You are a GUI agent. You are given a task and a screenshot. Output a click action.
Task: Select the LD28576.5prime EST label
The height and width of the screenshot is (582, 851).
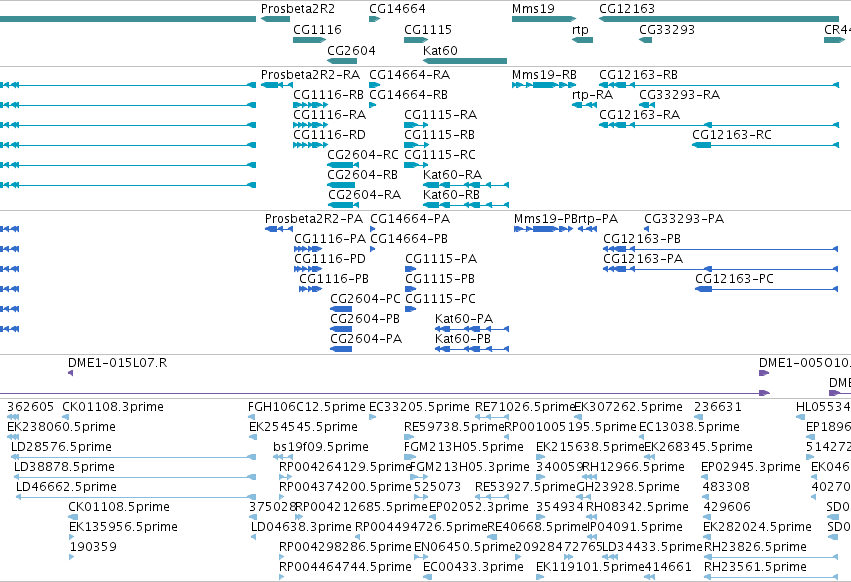point(61,447)
